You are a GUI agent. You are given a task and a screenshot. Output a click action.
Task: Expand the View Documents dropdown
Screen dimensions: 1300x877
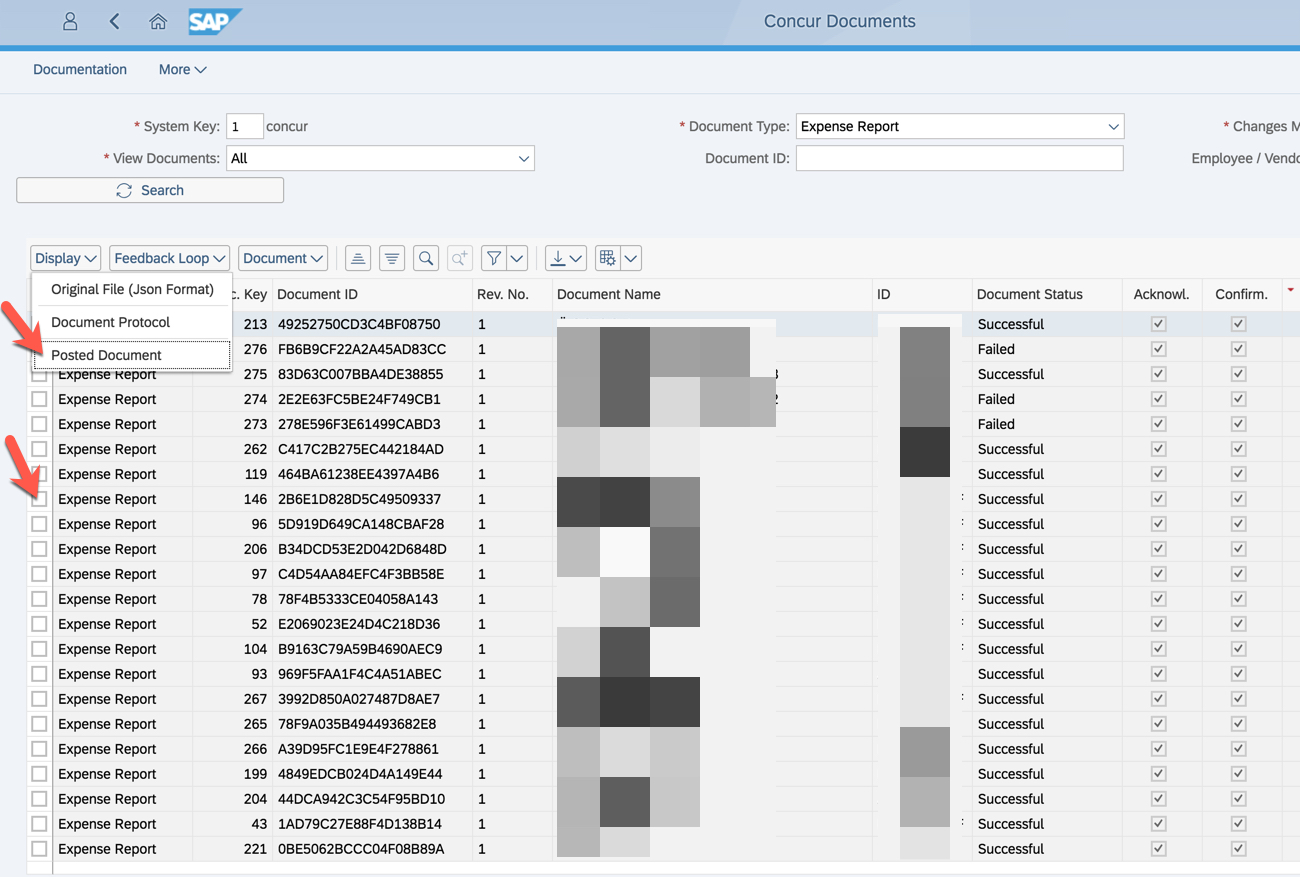pyautogui.click(x=380, y=159)
